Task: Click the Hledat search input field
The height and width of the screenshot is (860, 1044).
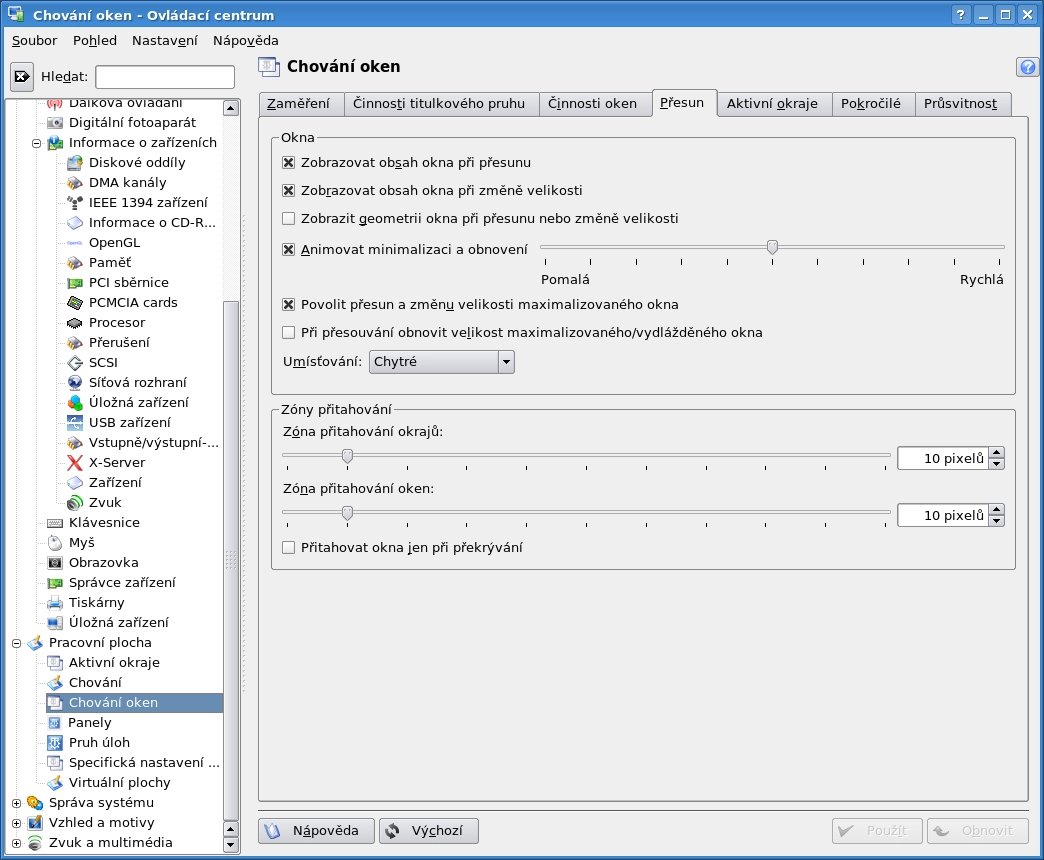Action: click(165, 77)
